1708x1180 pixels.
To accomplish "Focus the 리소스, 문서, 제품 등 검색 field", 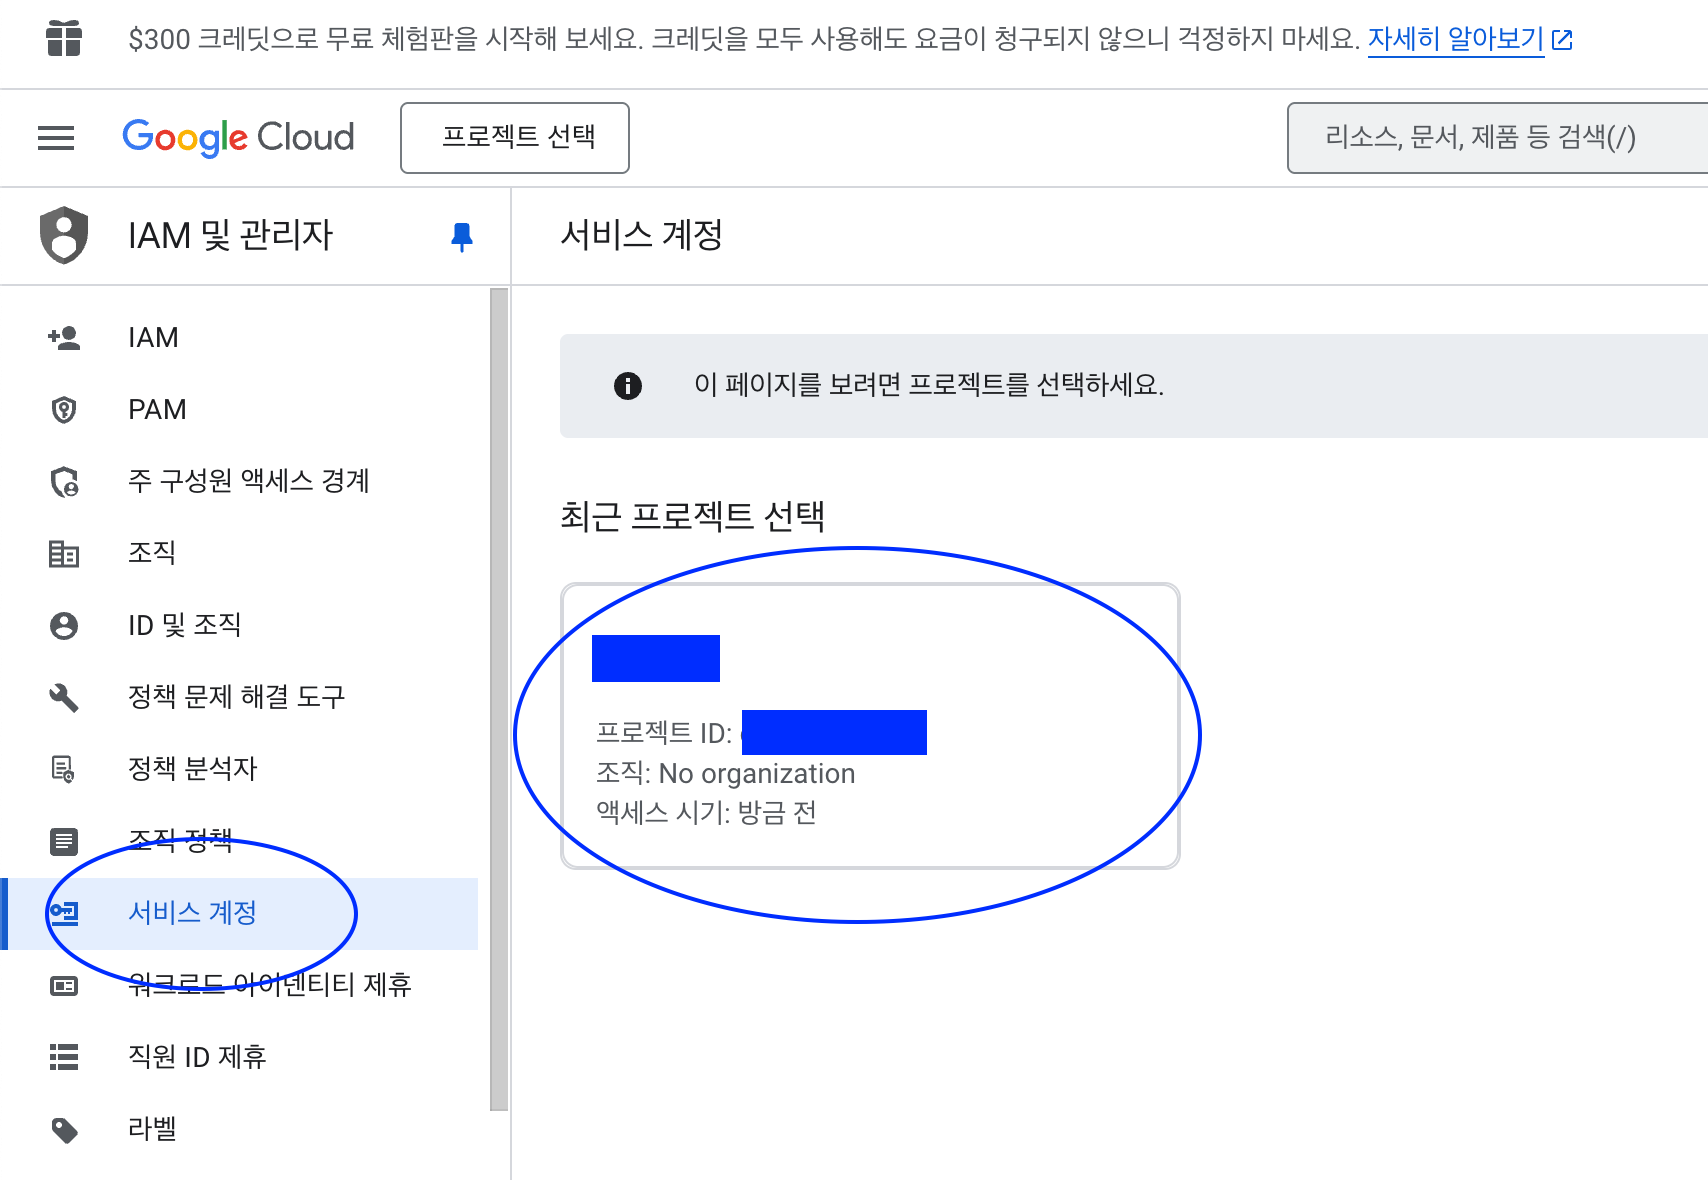I will click(x=1497, y=138).
